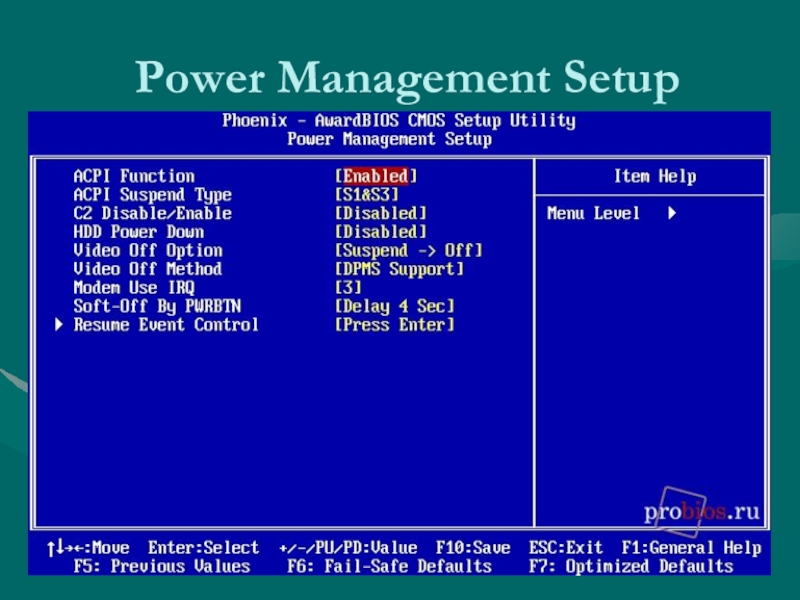Click the Menu Level arrow indicator
This screenshot has width=800, height=600.
coord(672,213)
